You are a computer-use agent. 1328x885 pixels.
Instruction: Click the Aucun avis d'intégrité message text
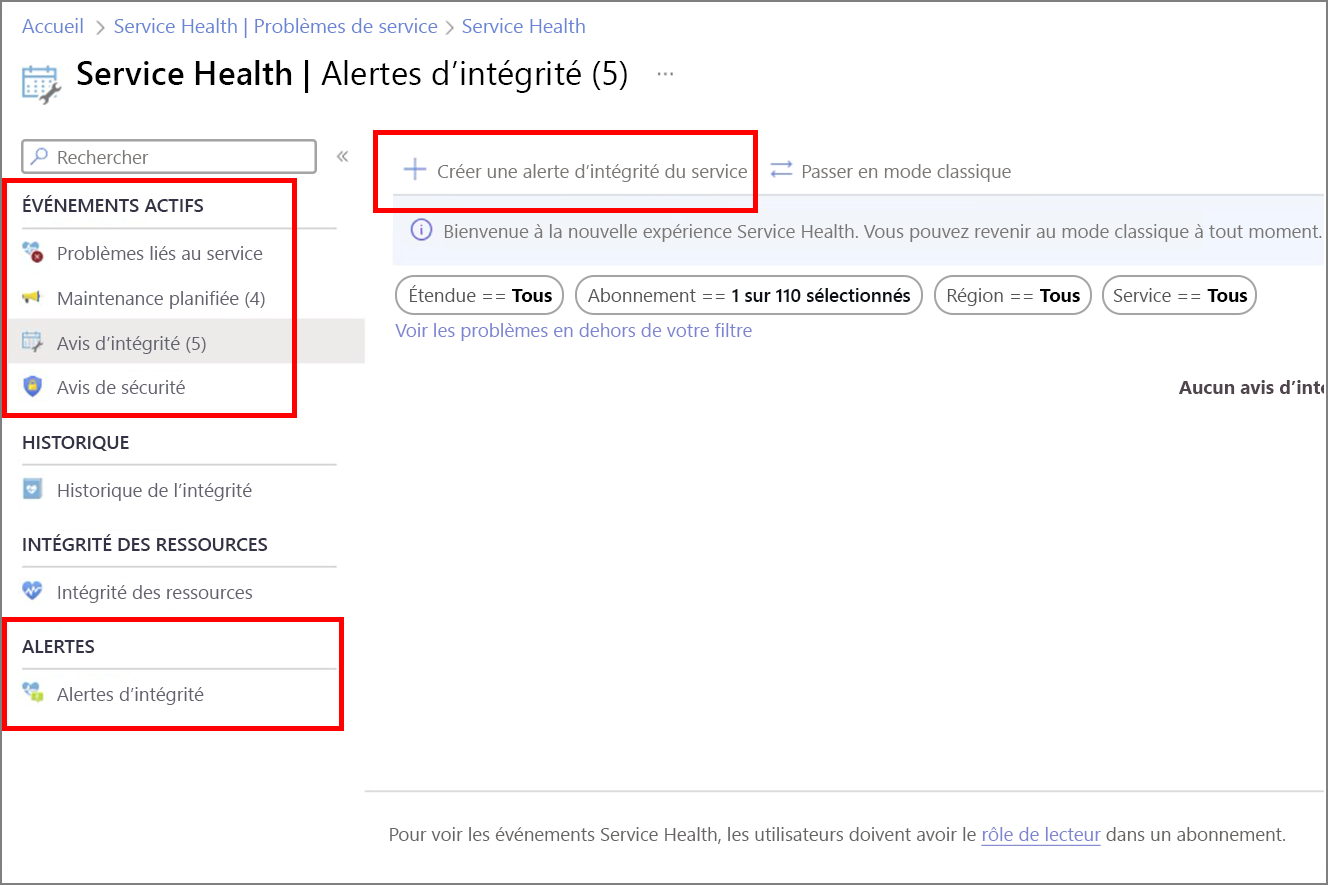coord(1252,388)
